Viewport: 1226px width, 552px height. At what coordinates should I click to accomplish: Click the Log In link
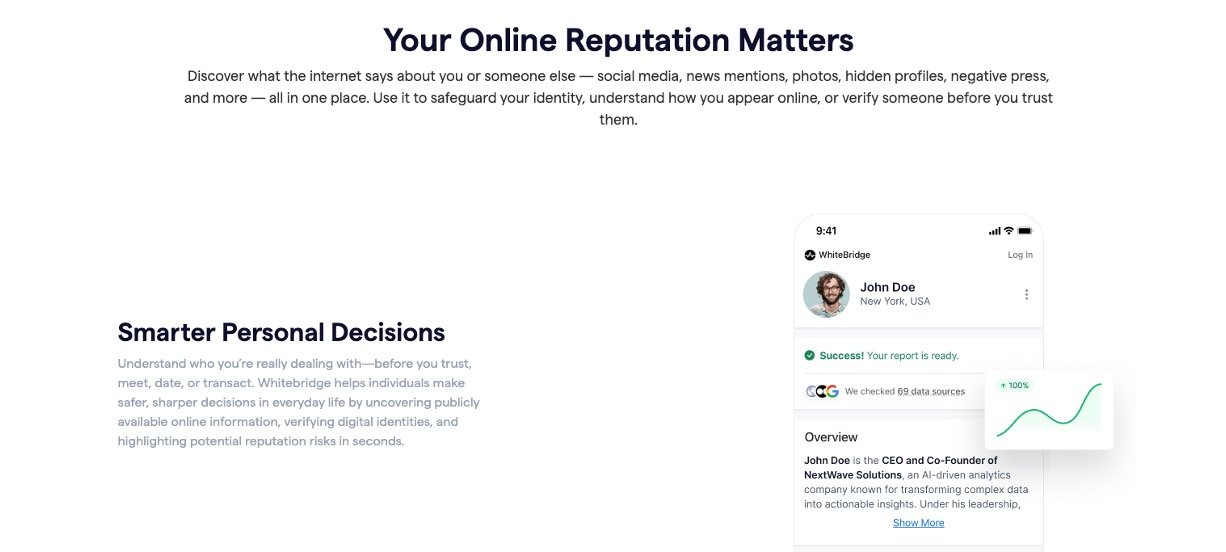click(x=1020, y=255)
